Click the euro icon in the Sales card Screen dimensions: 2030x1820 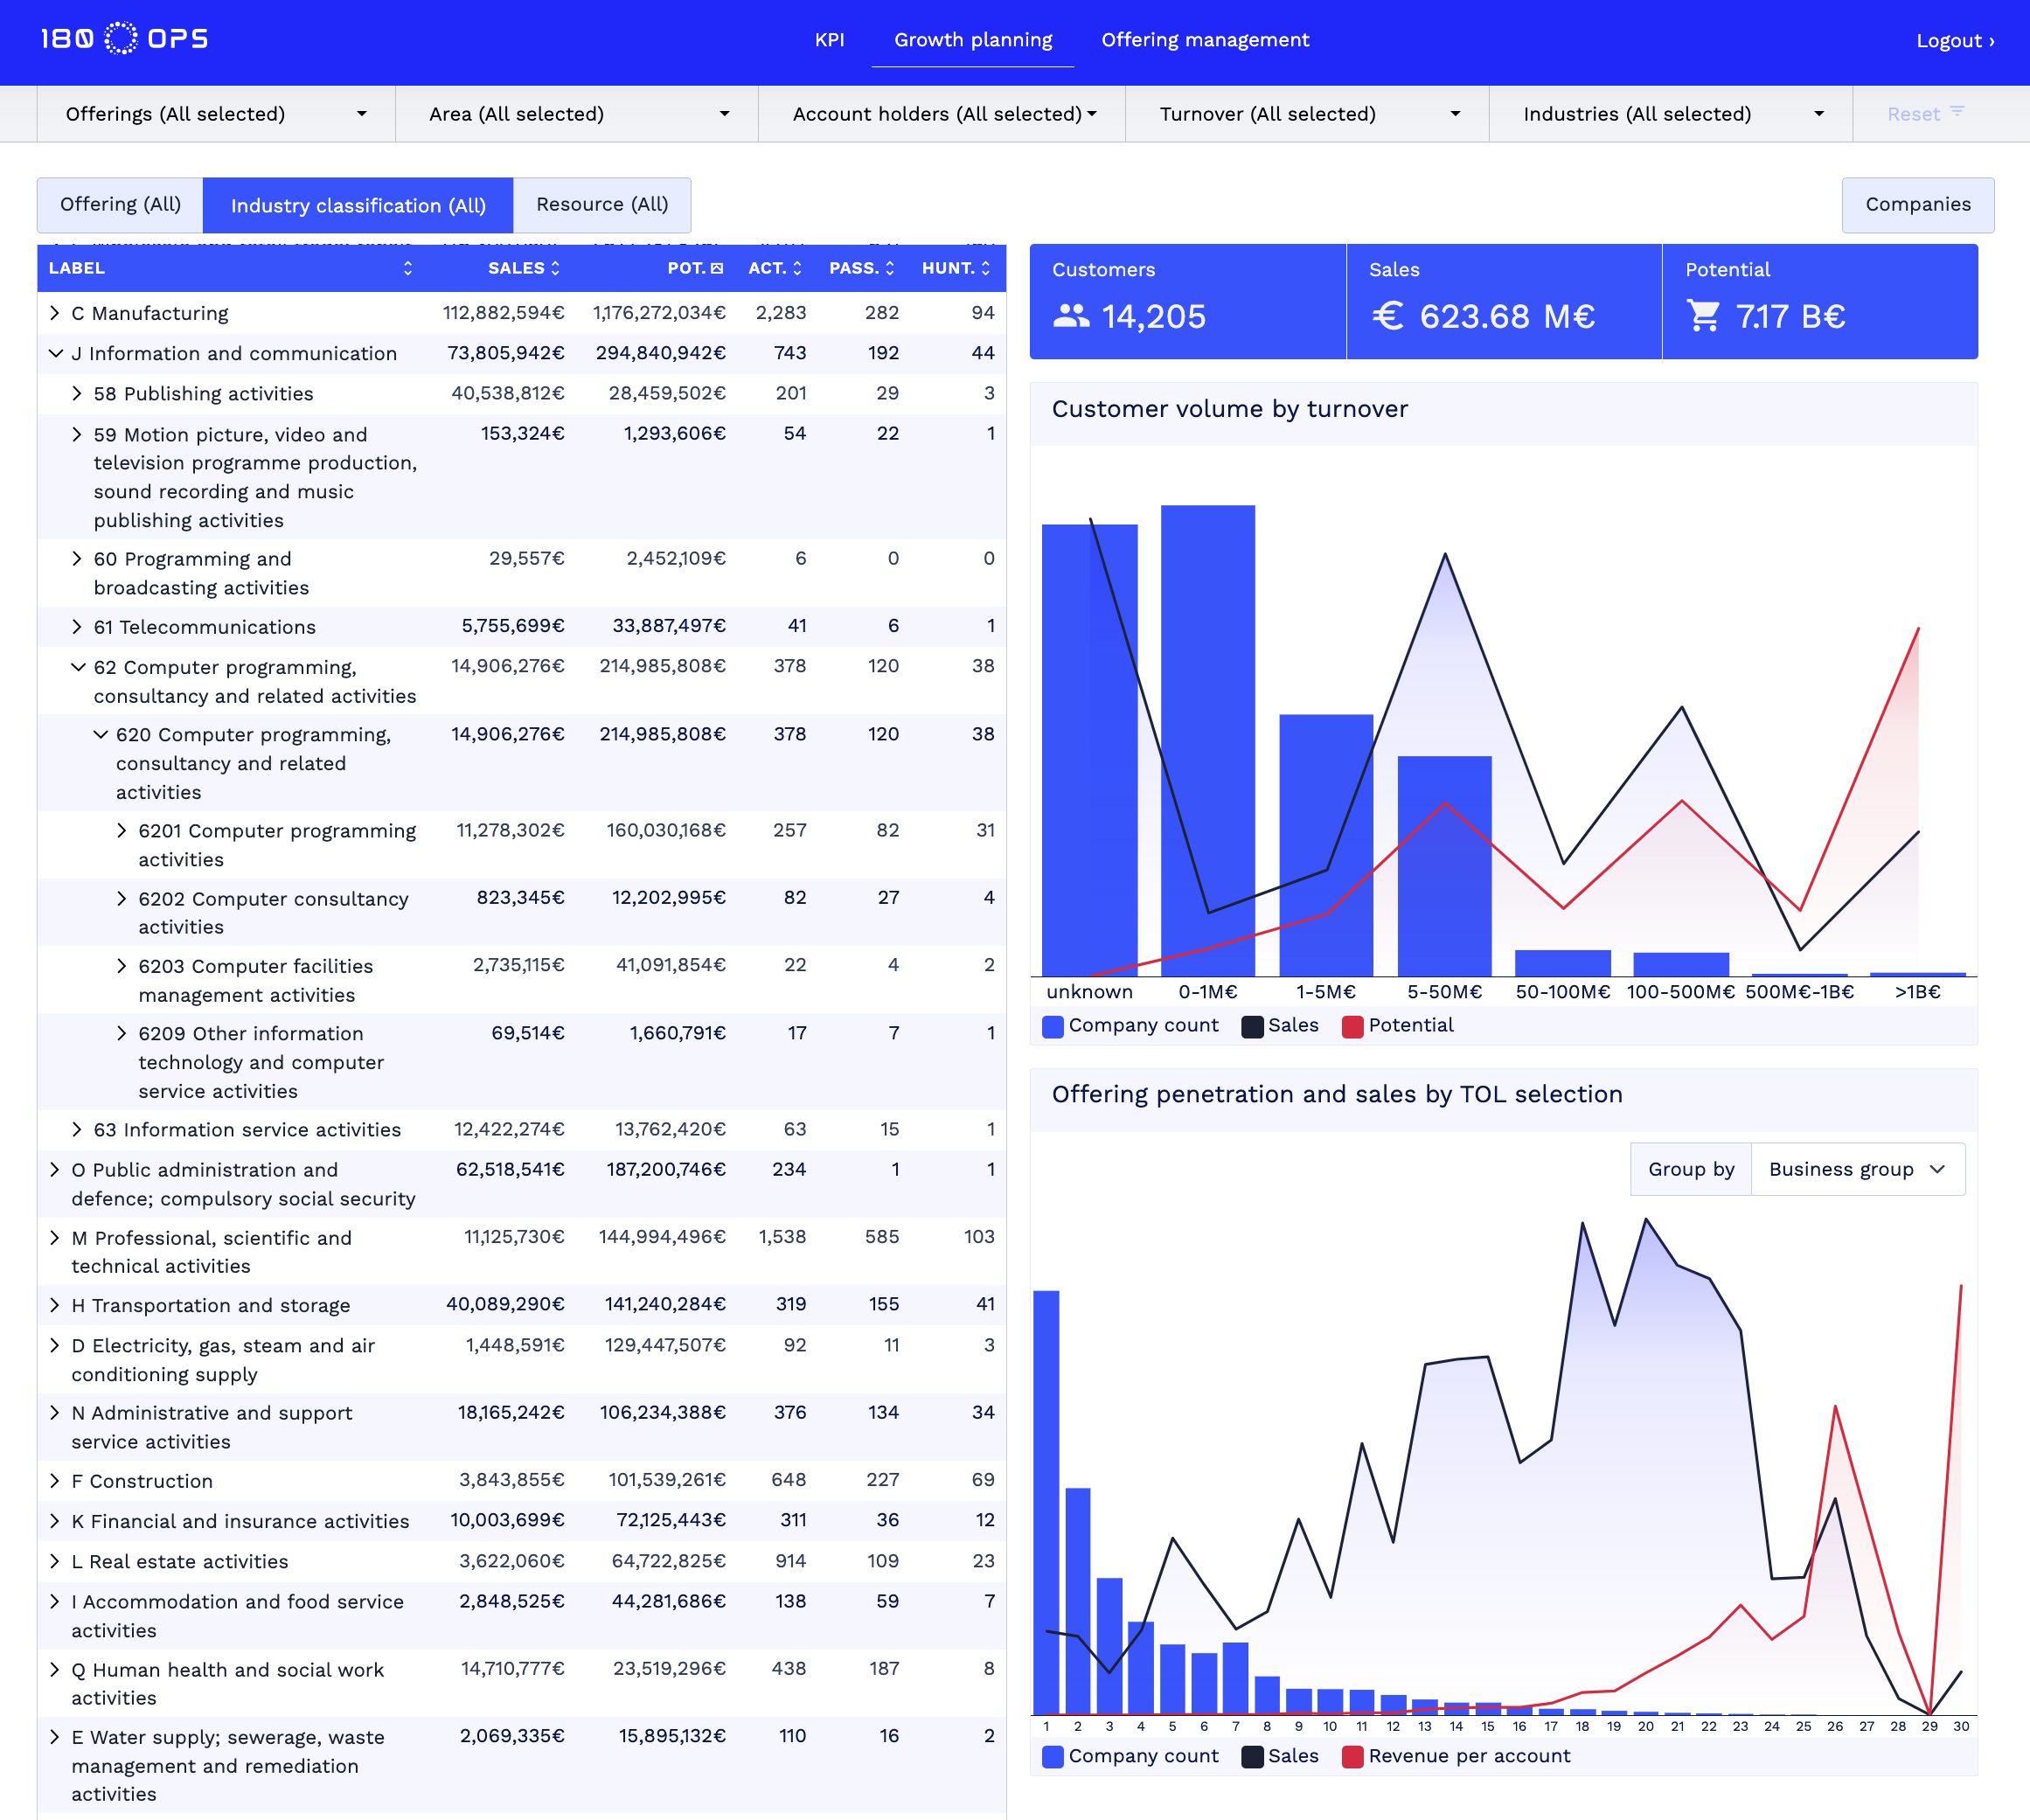1387,317
